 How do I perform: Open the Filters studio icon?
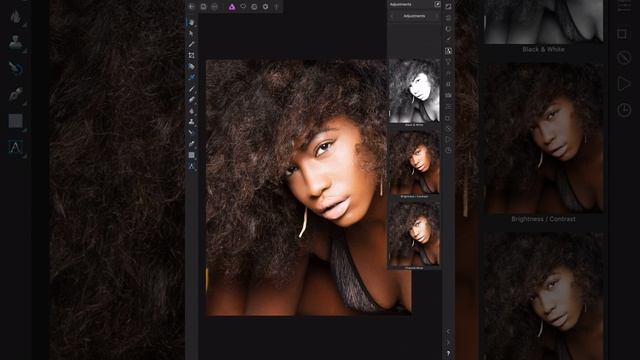(x=448, y=62)
